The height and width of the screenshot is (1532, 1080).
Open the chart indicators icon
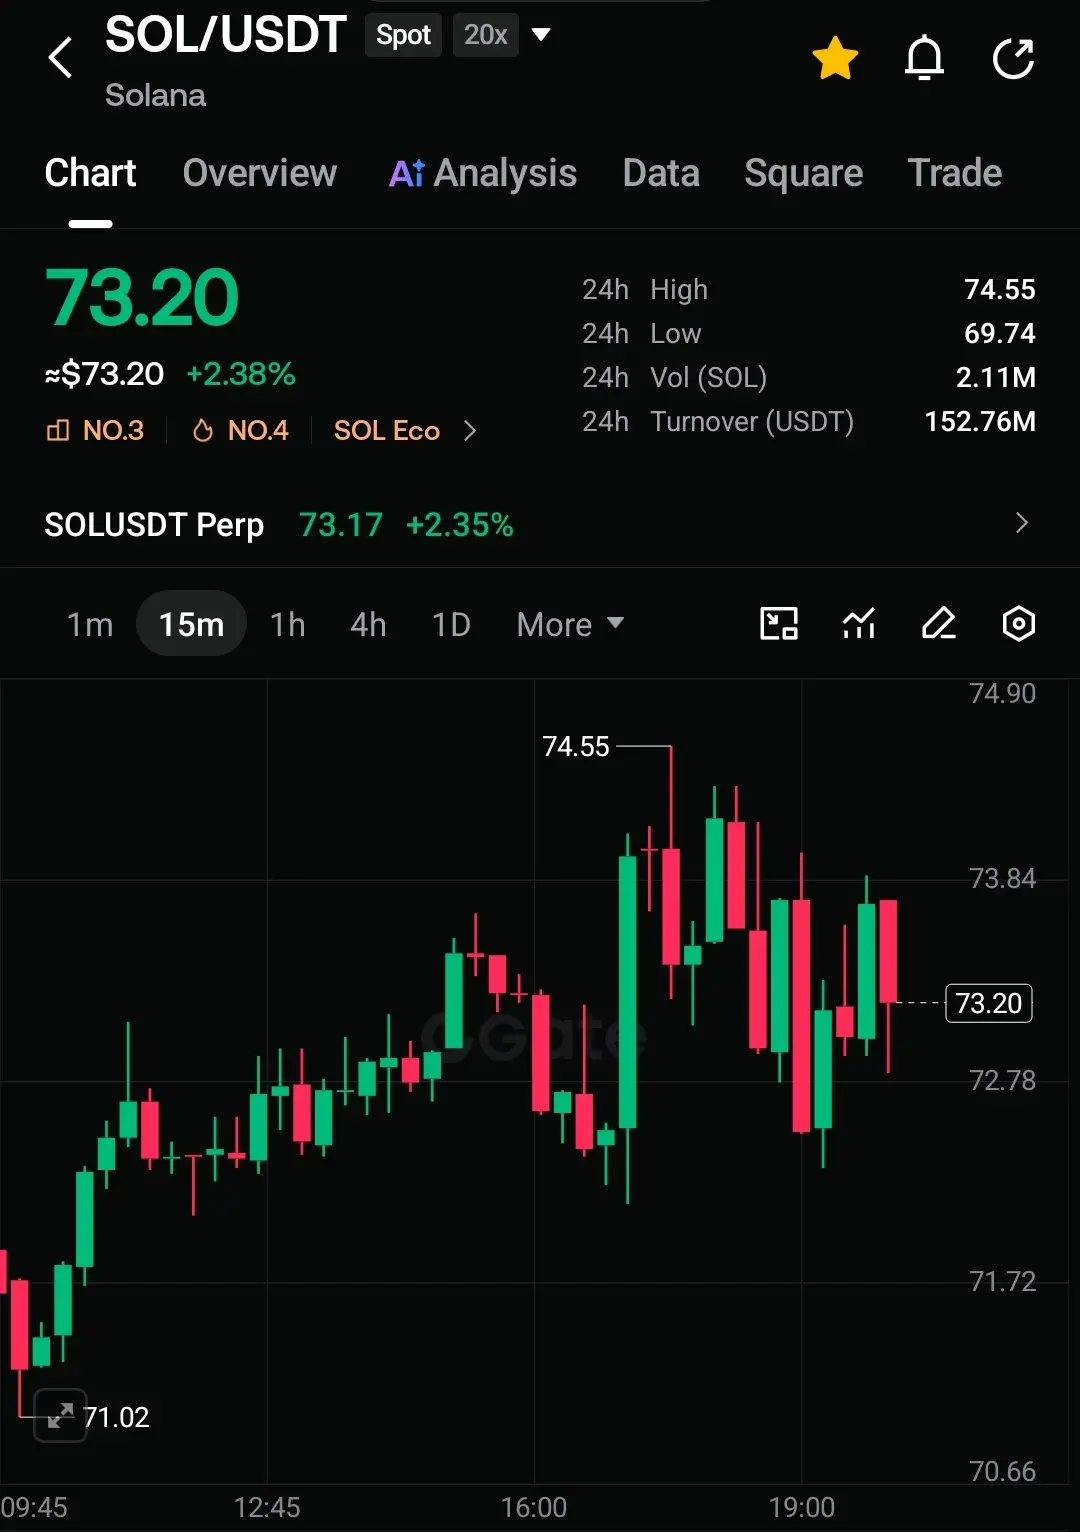(859, 623)
